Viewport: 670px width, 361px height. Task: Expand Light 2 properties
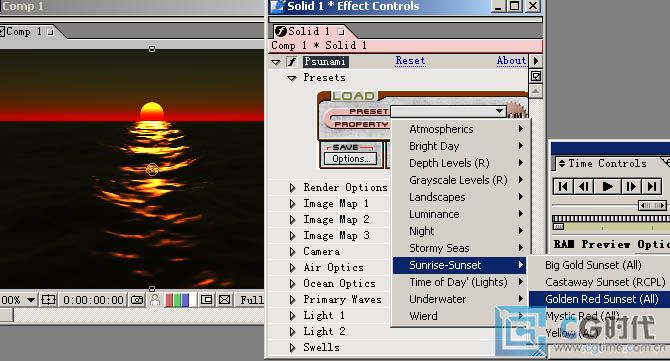pyautogui.click(x=292, y=332)
